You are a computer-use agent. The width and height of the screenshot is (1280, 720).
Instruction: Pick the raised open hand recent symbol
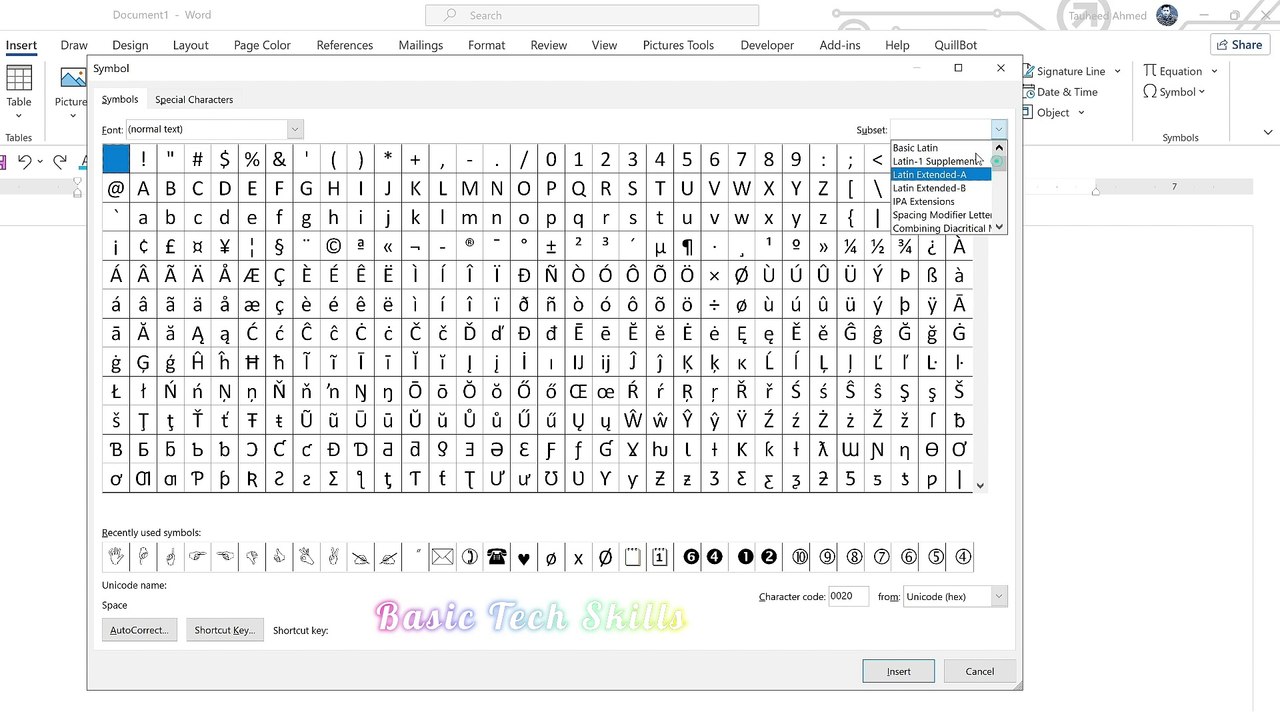(116, 557)
